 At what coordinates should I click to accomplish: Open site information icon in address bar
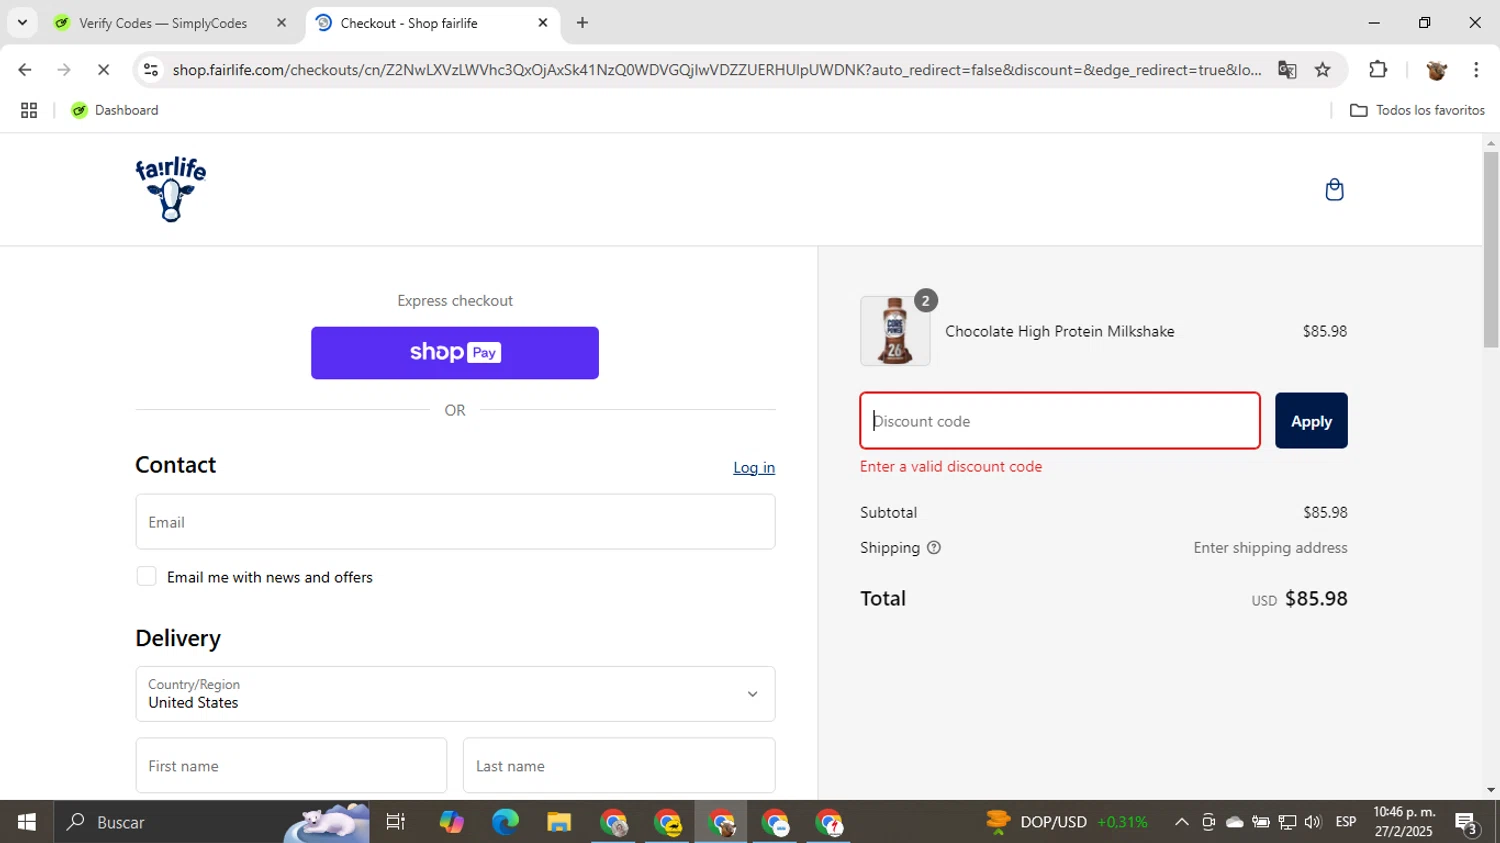tap(151, 70)
